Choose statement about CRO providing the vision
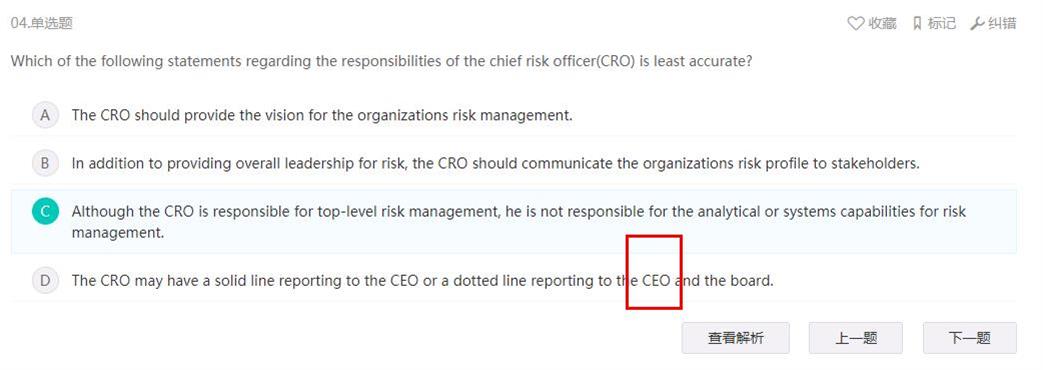1043x370 pixels. 322,115
